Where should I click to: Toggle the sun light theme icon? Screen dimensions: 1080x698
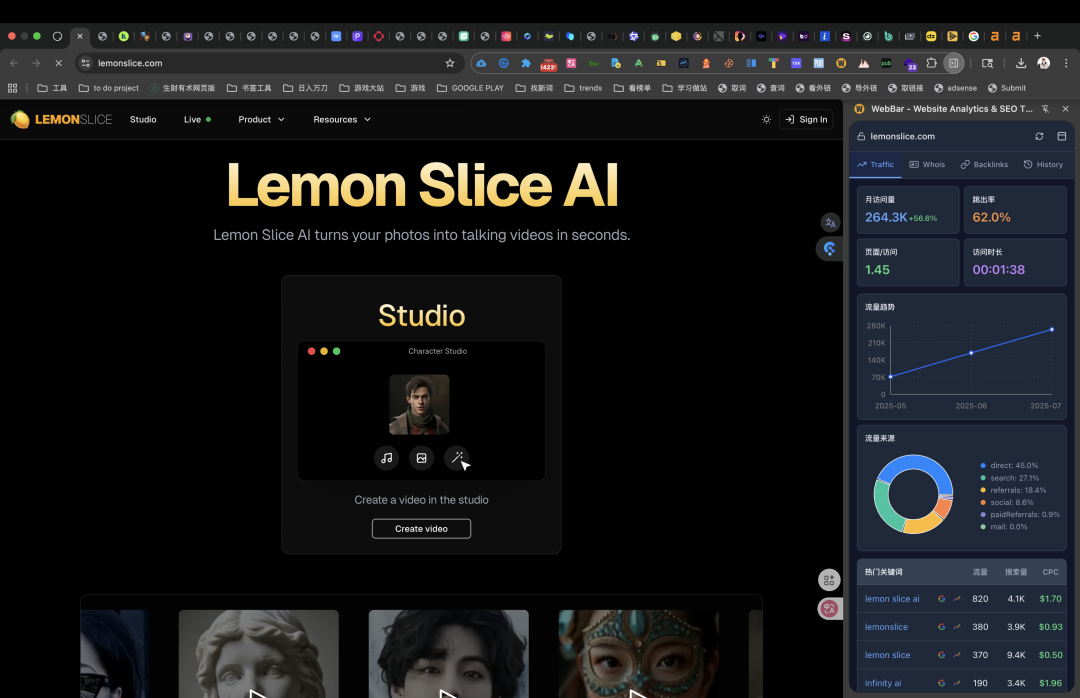click(766, 119)
